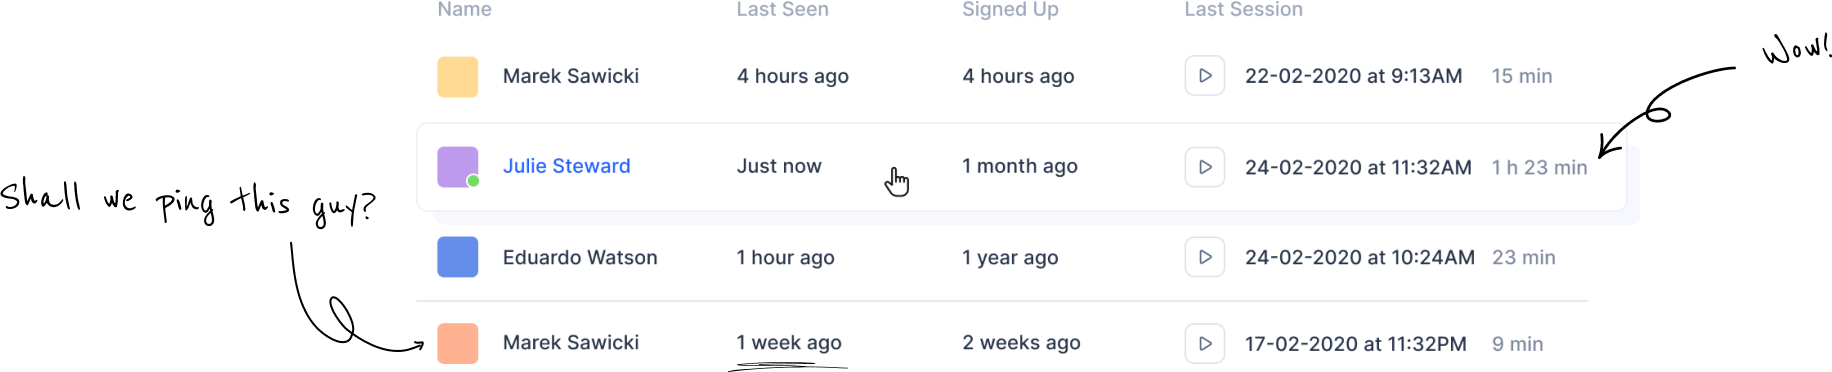Select the 22-02-2020 at 9:13AM timestamp
Screen dimensions: 1832x372
click(1353, 76)
